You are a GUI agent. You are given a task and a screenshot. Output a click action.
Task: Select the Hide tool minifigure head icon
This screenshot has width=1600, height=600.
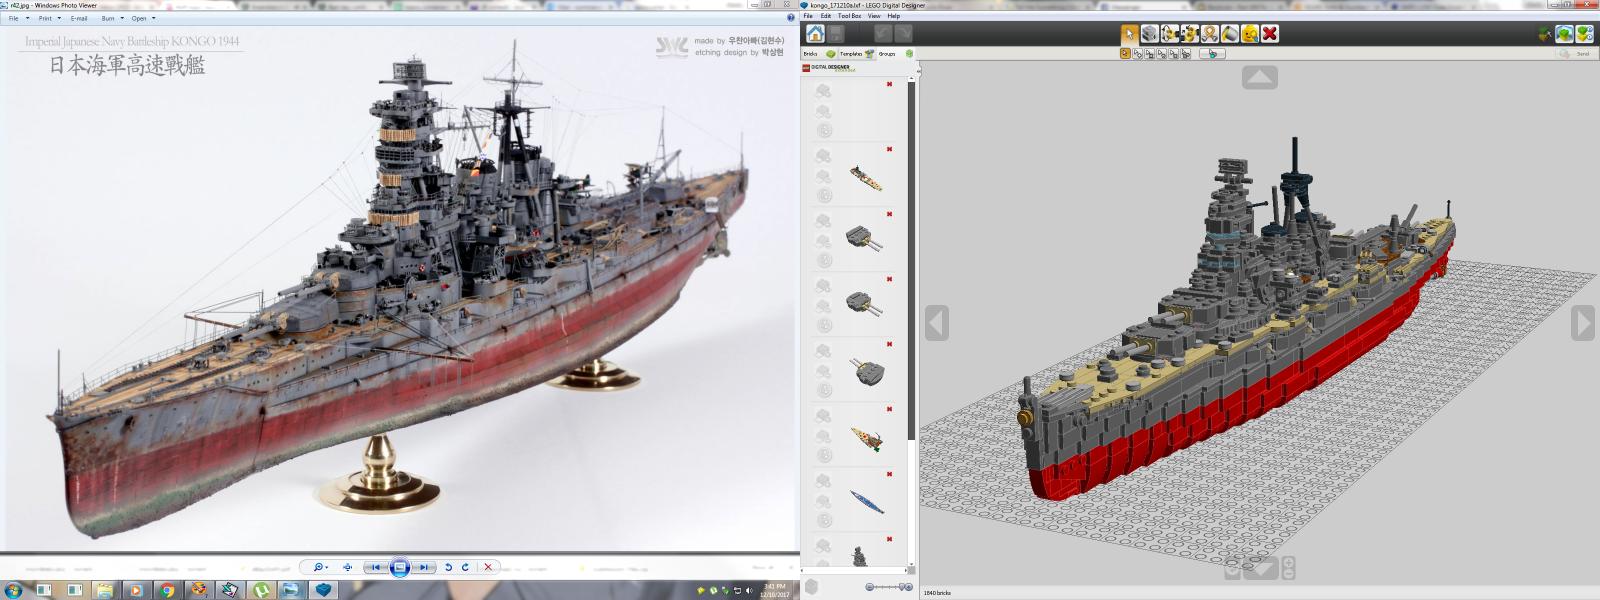(x=1249, y=34)
